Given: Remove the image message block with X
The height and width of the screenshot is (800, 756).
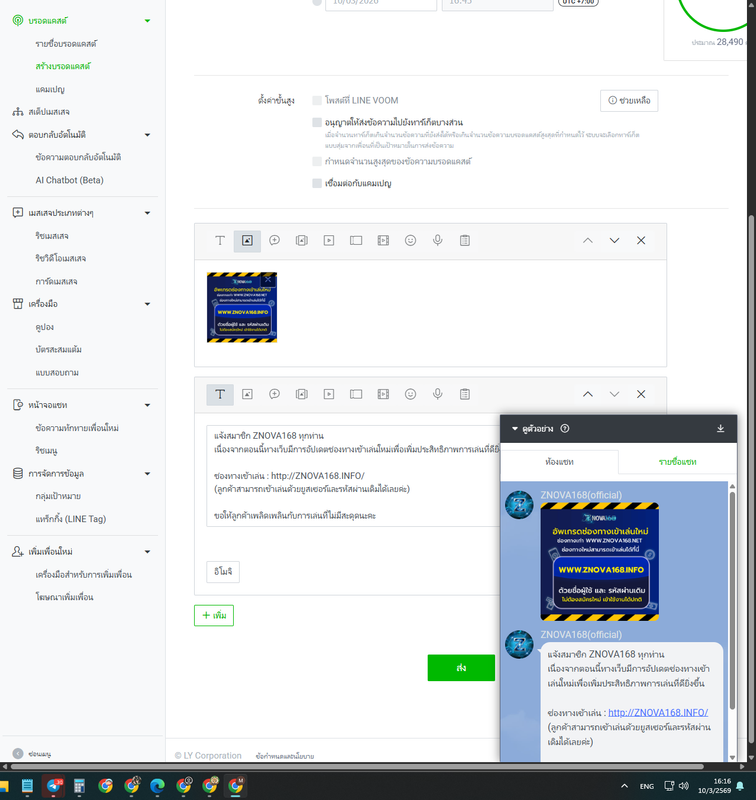Looking at the screenshot, I should coord(641,240).
